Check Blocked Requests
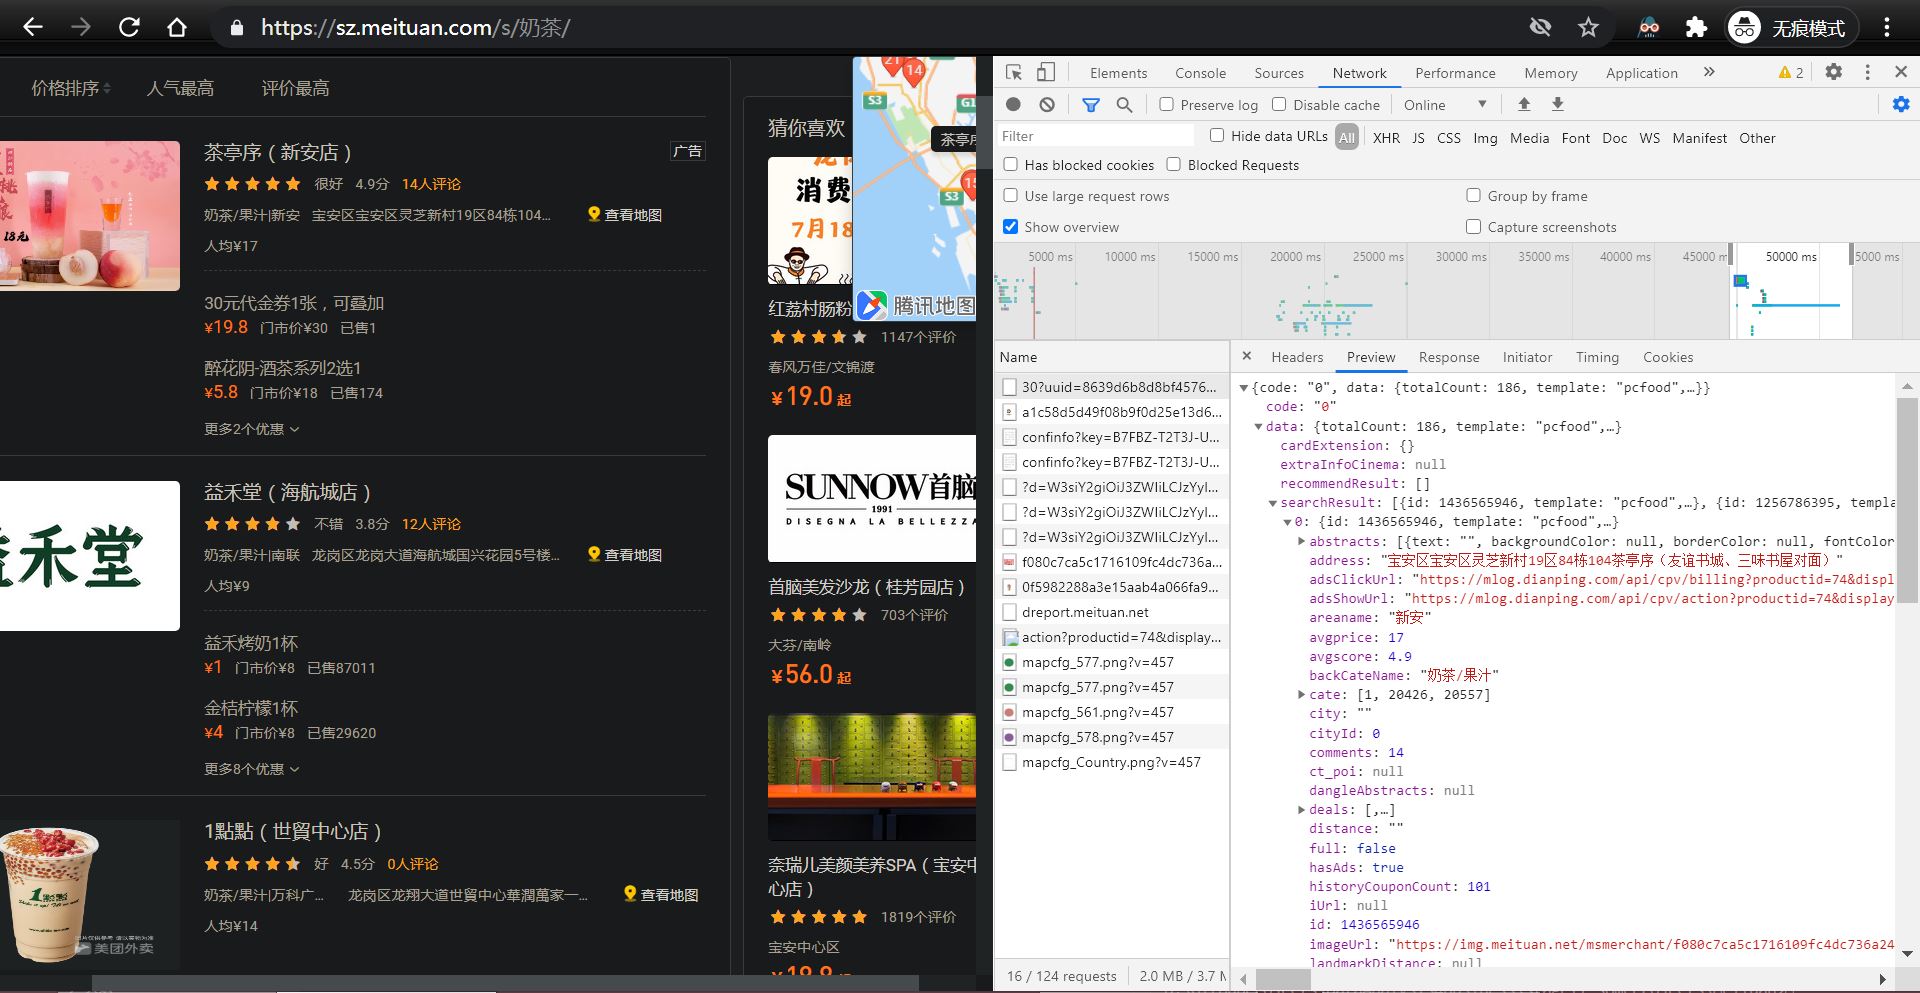This screenshot has height=993, width=1920. [x=1174, y=164]
